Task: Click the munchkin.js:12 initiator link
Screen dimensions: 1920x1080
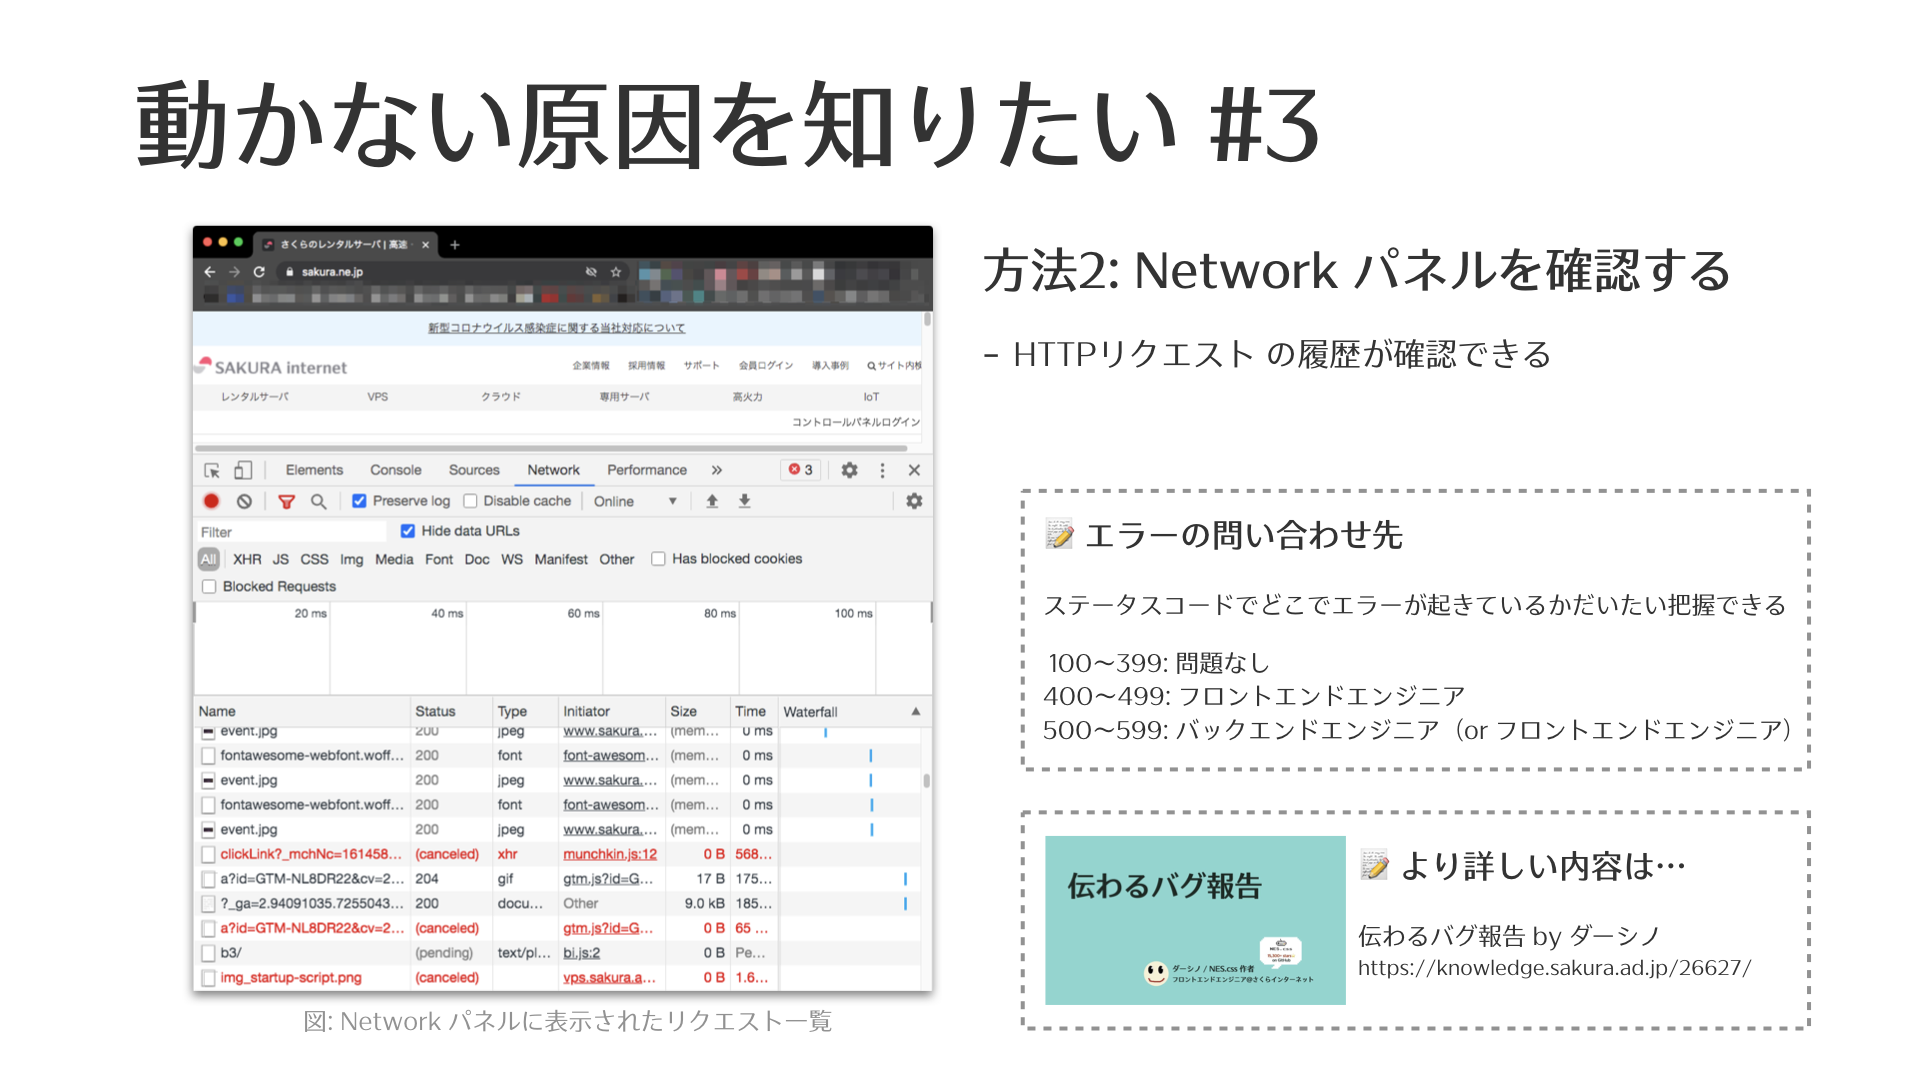Action: pos(609,854)
